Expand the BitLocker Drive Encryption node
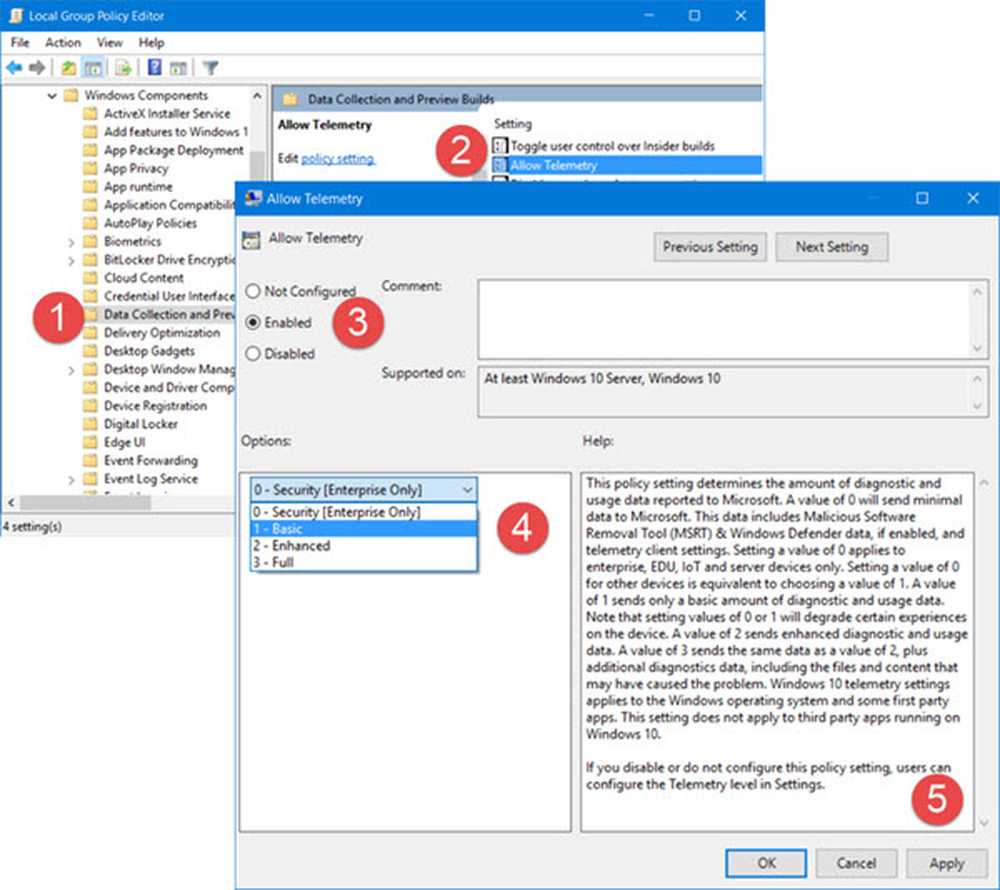This screenshot has height=890, width=1000. [71, 261]
